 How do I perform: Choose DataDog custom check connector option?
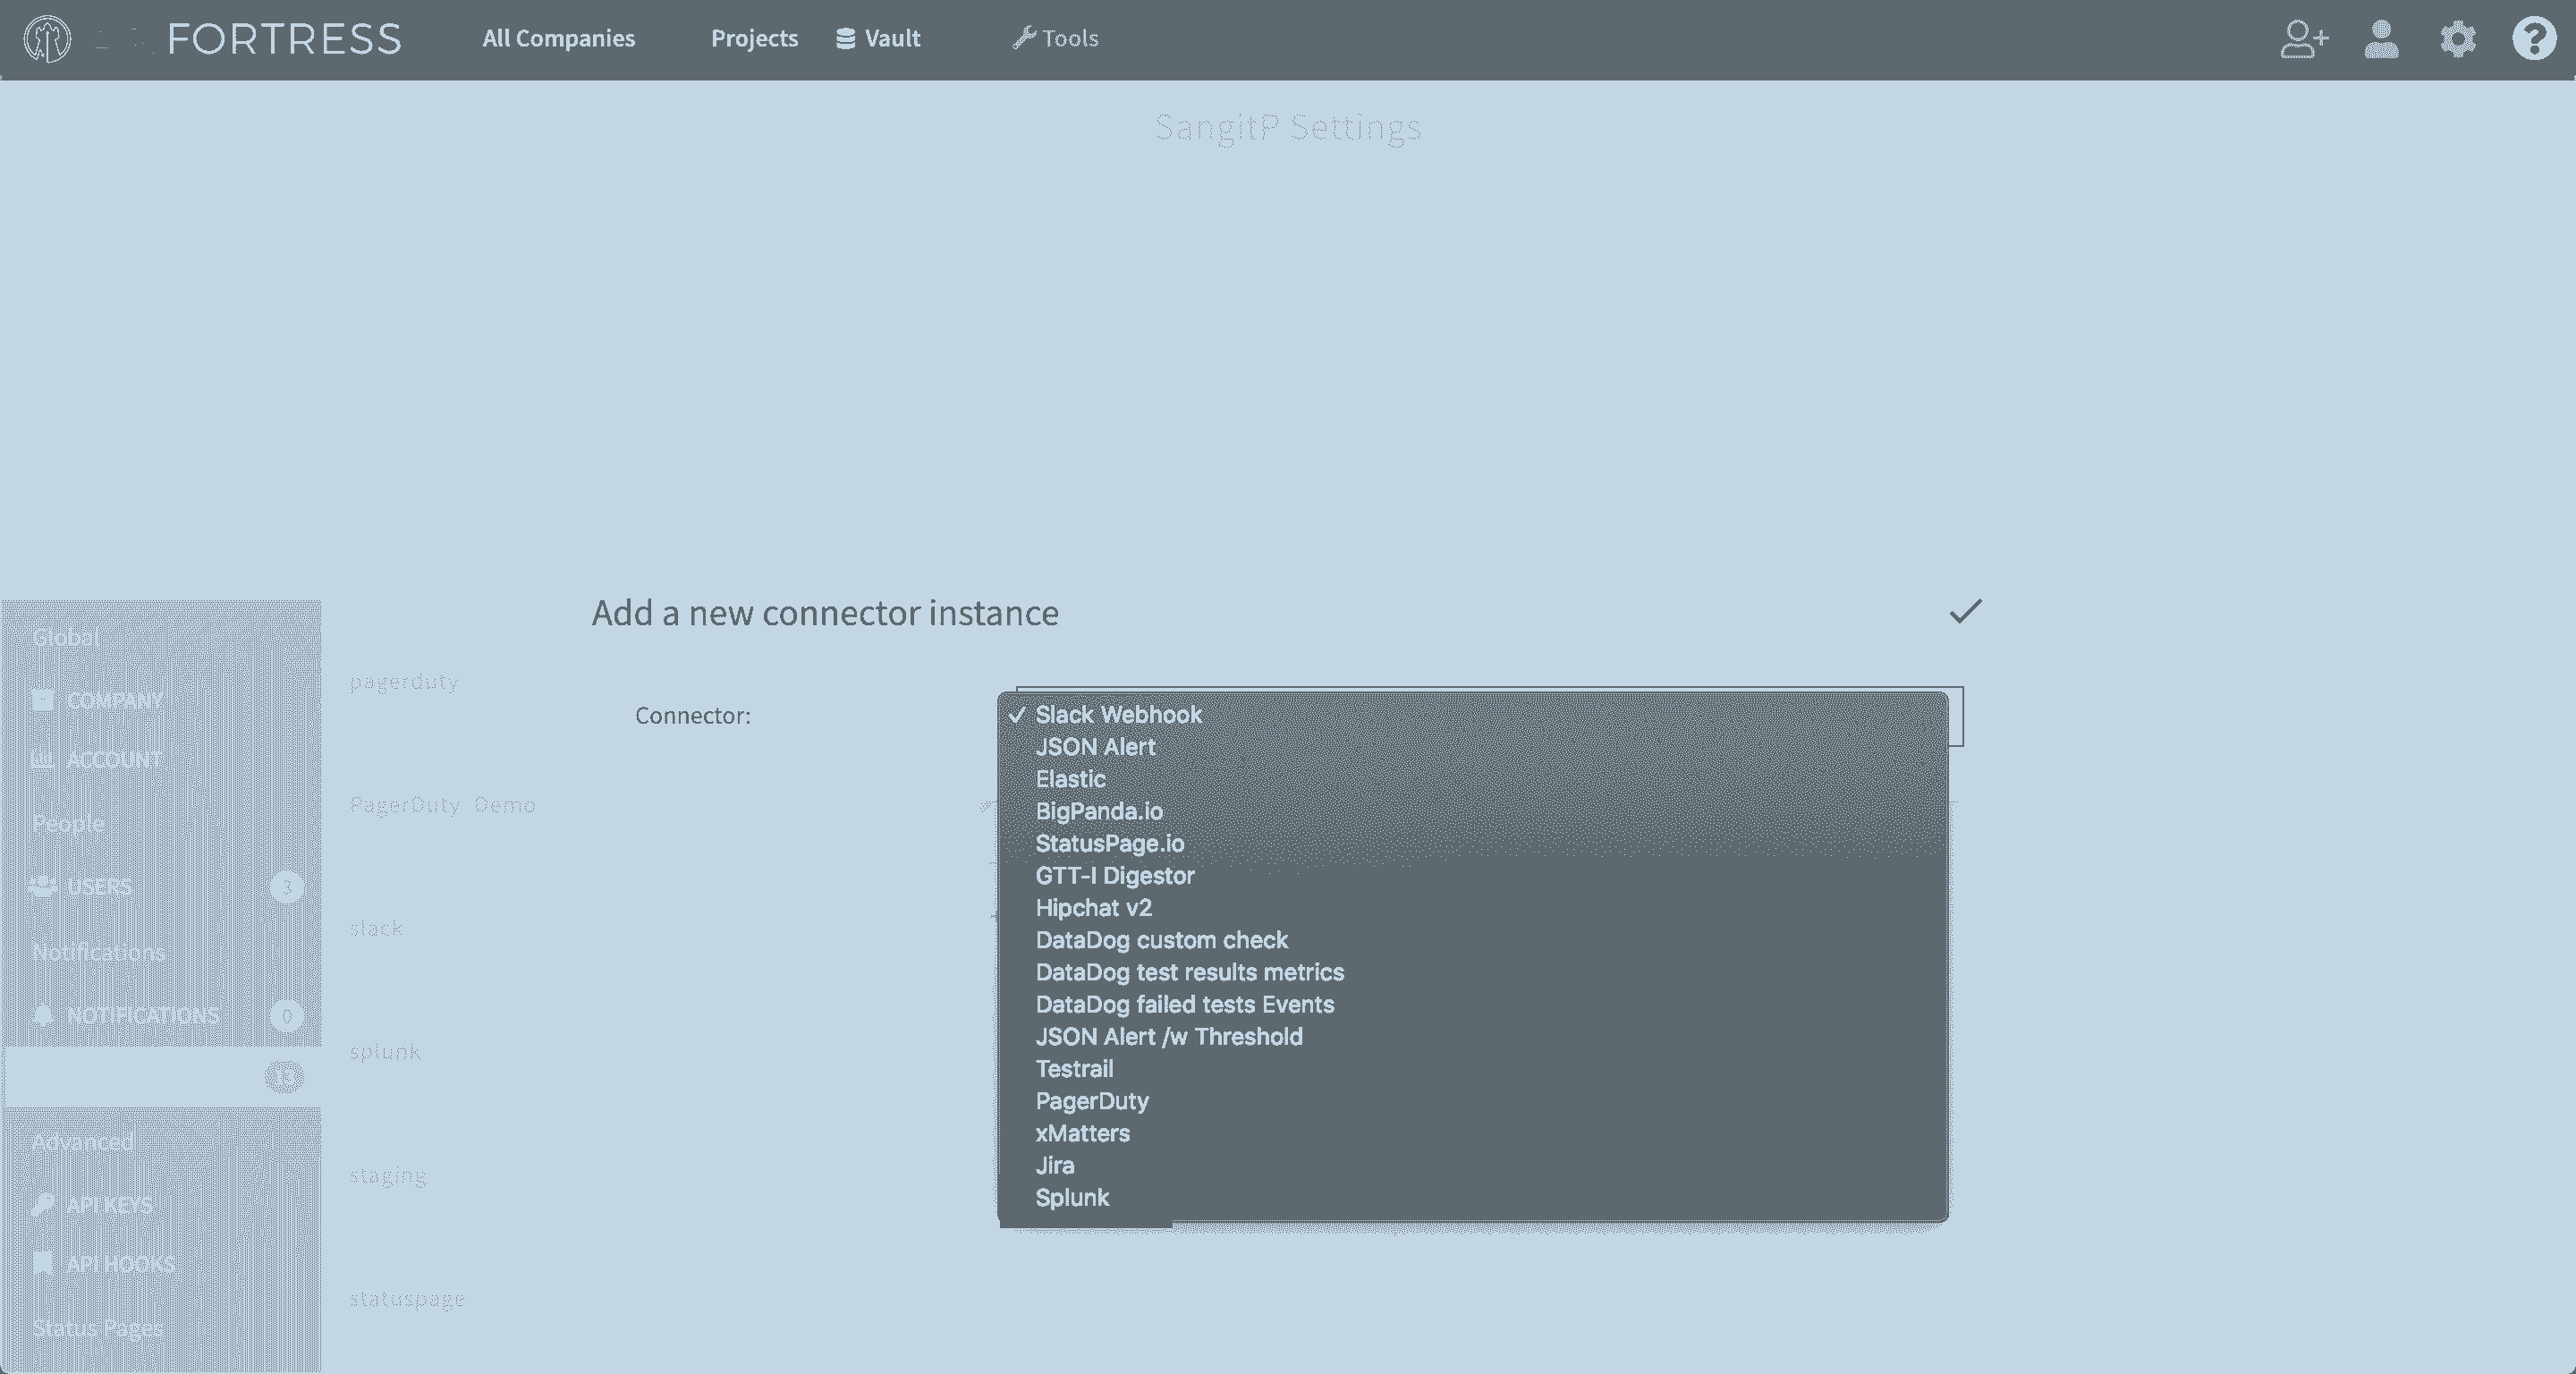pyautogui.click(x=1161, y=939)
